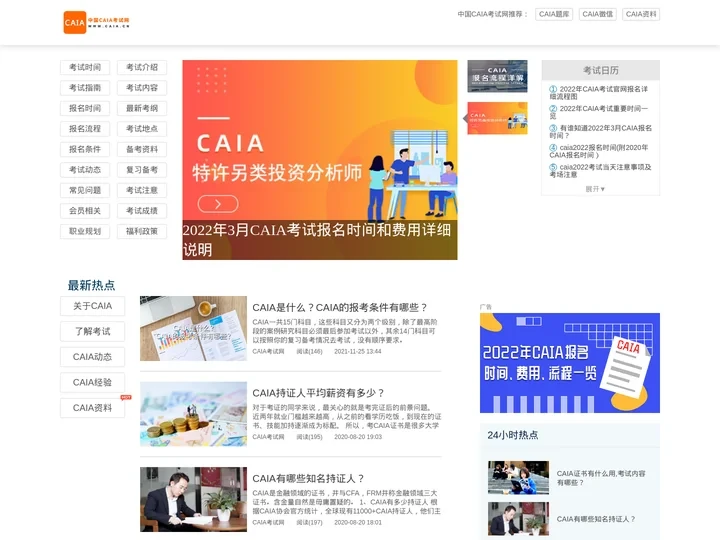The width and height of the screenshot is (720, 540).
Task: Select the 报名流程详解 slide thumbnail
Action: (x=497, y=76)
